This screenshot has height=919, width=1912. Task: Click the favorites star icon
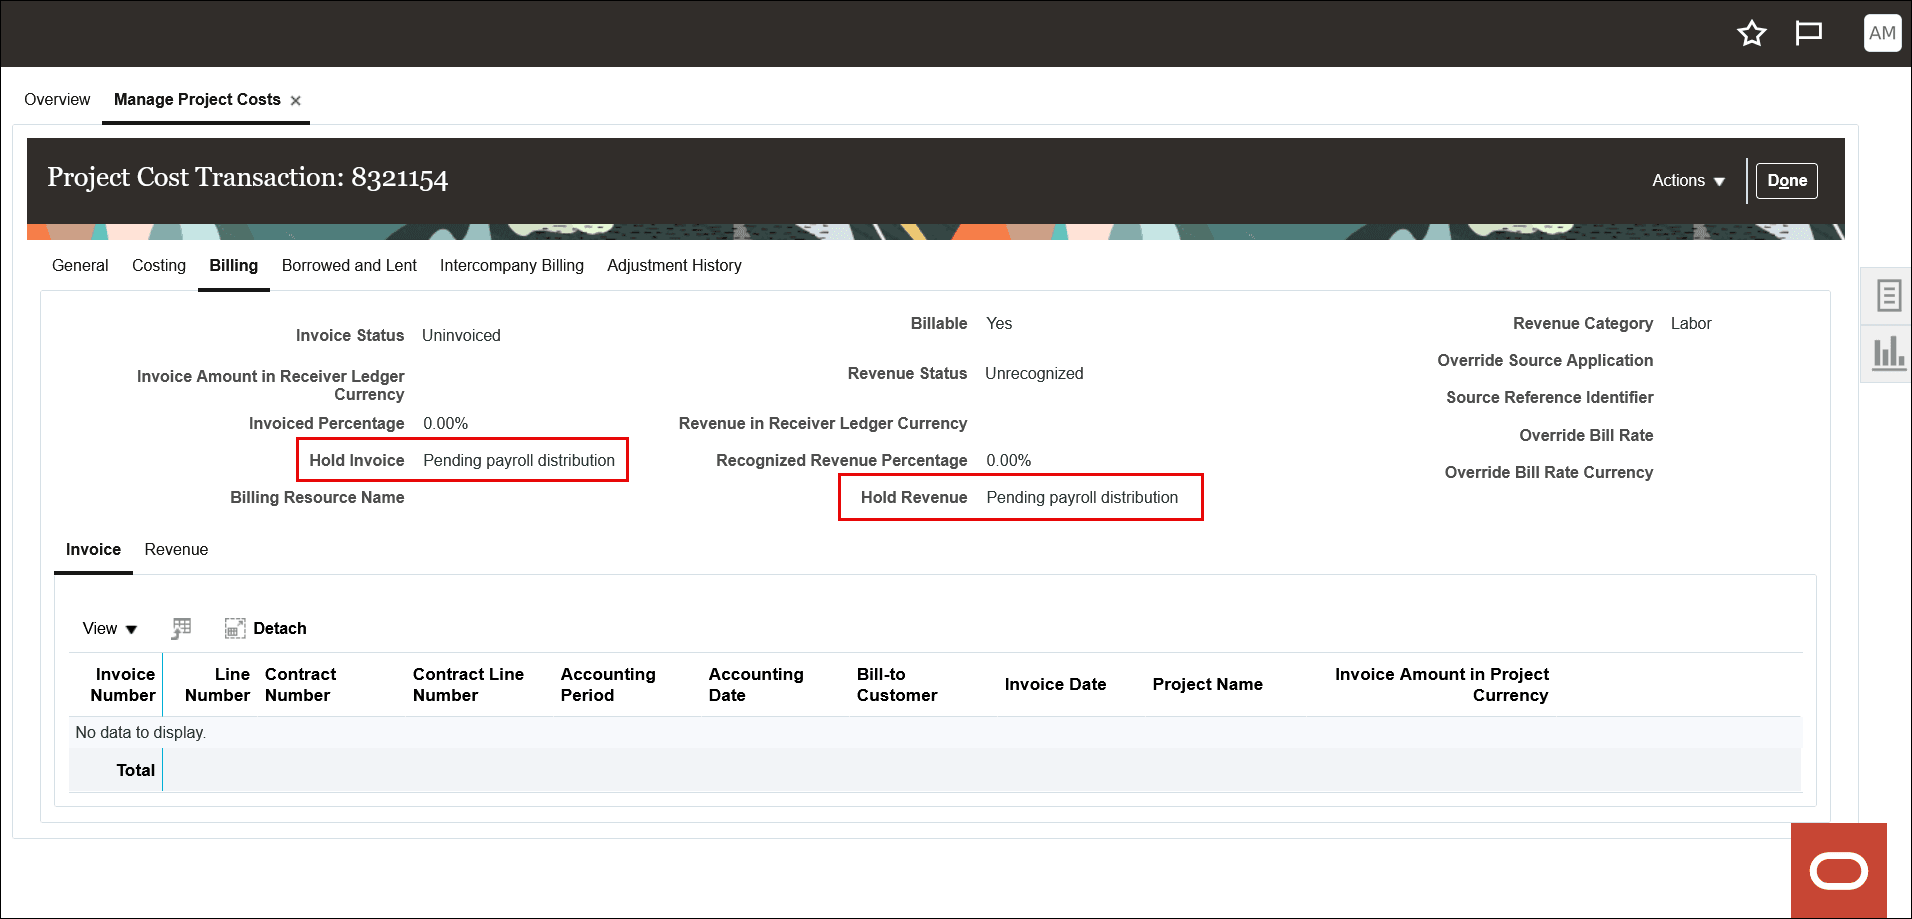pyautogui.click(x=1752, y=33)
